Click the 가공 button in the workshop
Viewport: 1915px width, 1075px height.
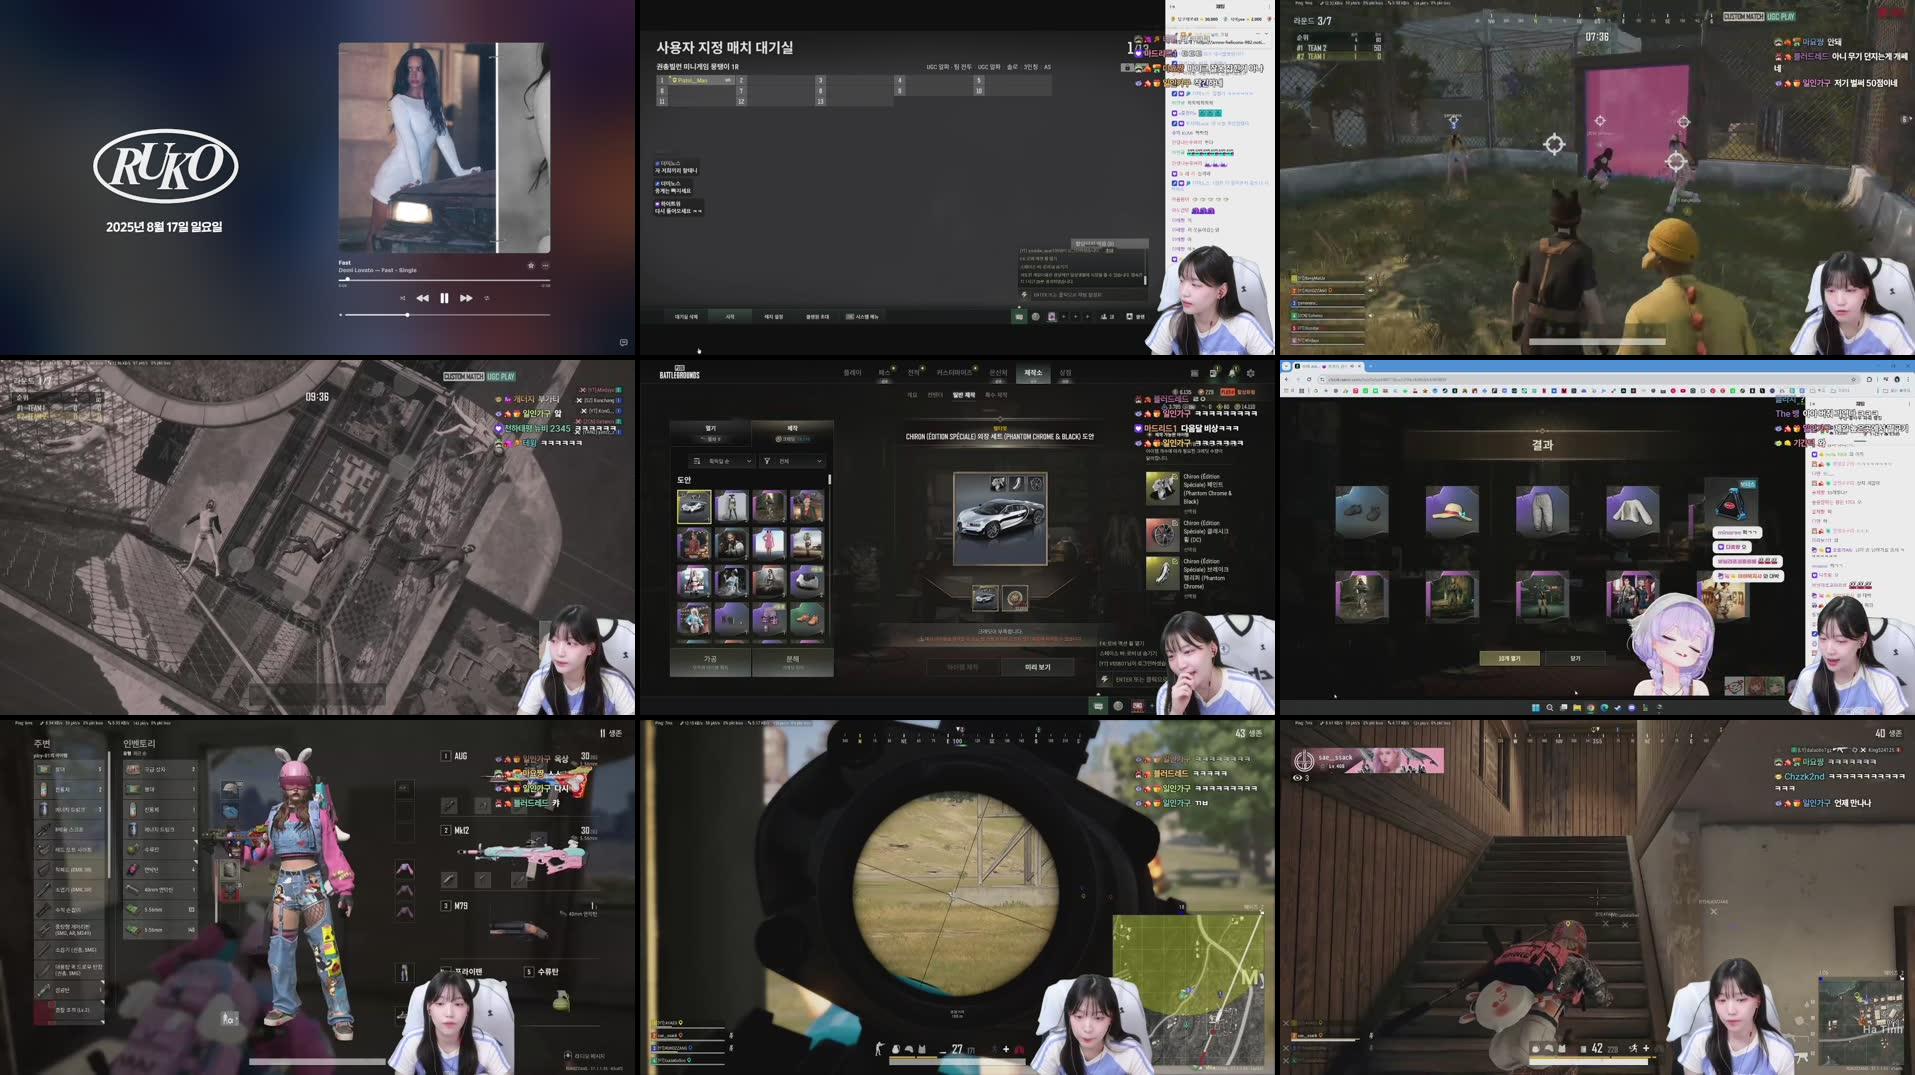[x=710, y=662]
